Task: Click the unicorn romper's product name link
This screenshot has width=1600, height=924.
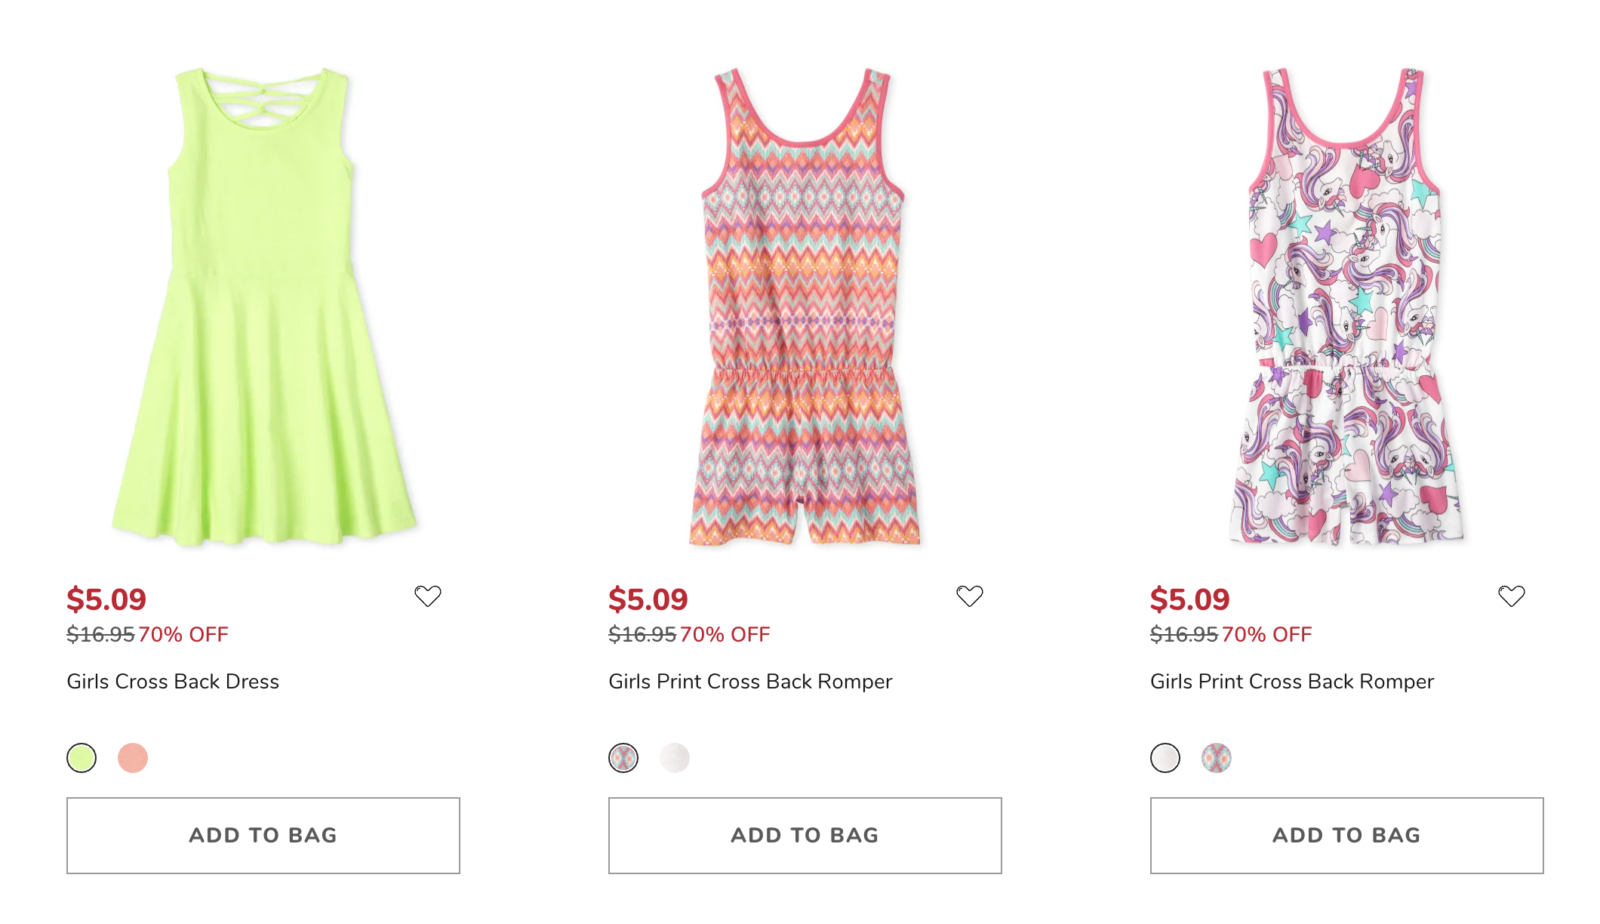Action: 1291,681
